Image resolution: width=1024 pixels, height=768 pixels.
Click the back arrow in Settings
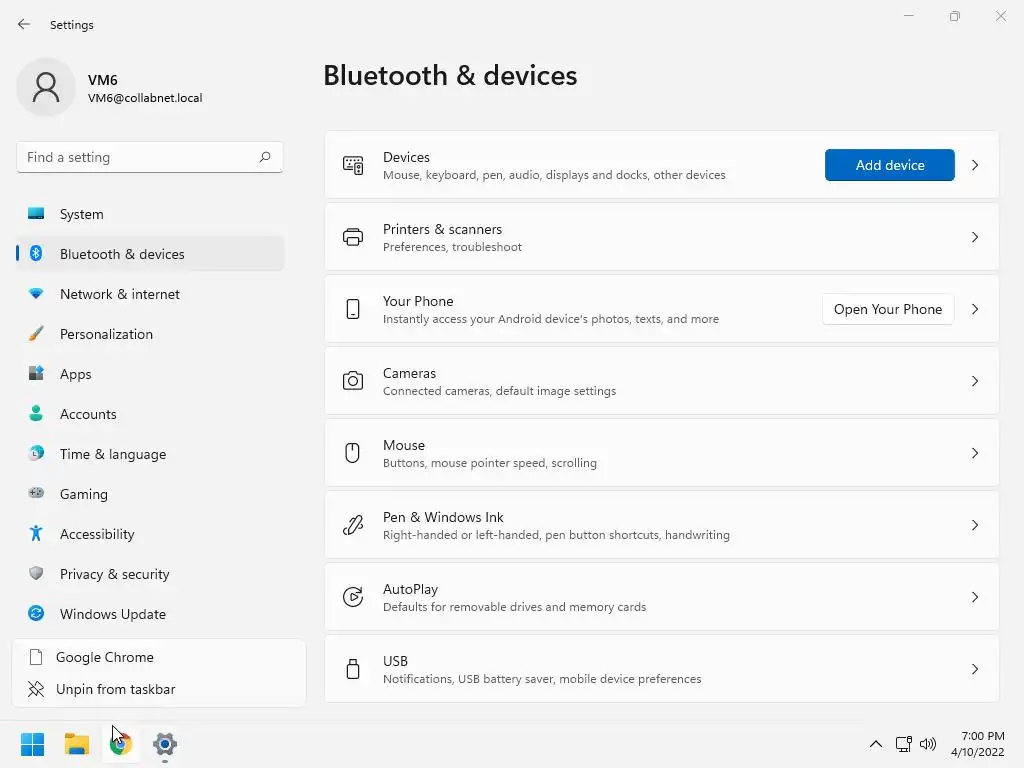pyautogui.click(x=24, y=25)
